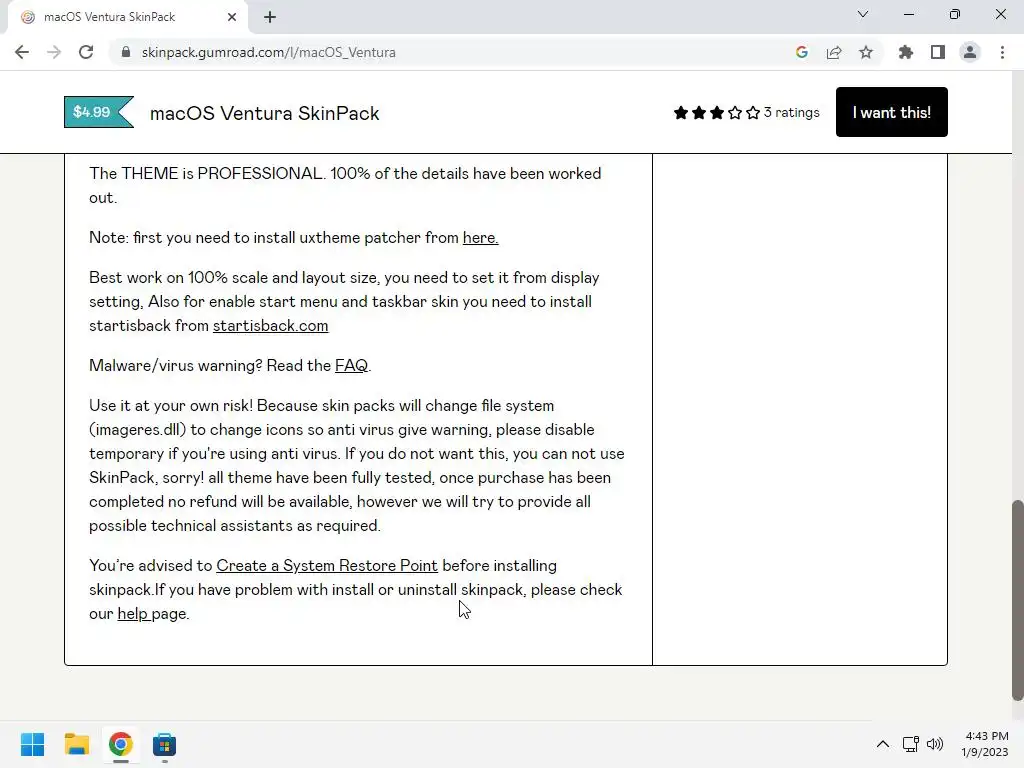This screenshot has width=1024, height=768.
Task: Minimize the Chrome window
Action: point(908,14)
